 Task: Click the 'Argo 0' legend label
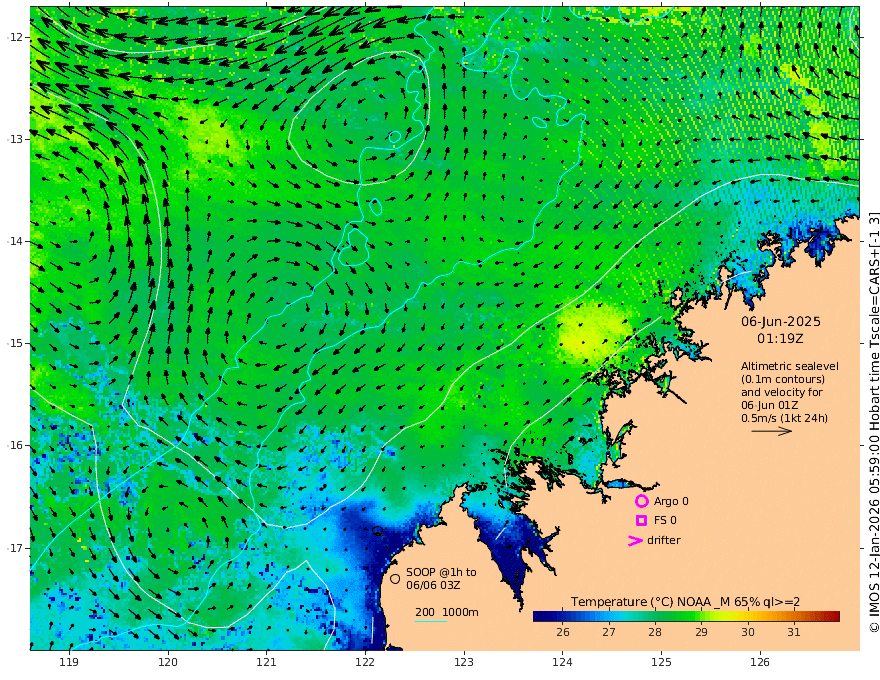(671, 501)
